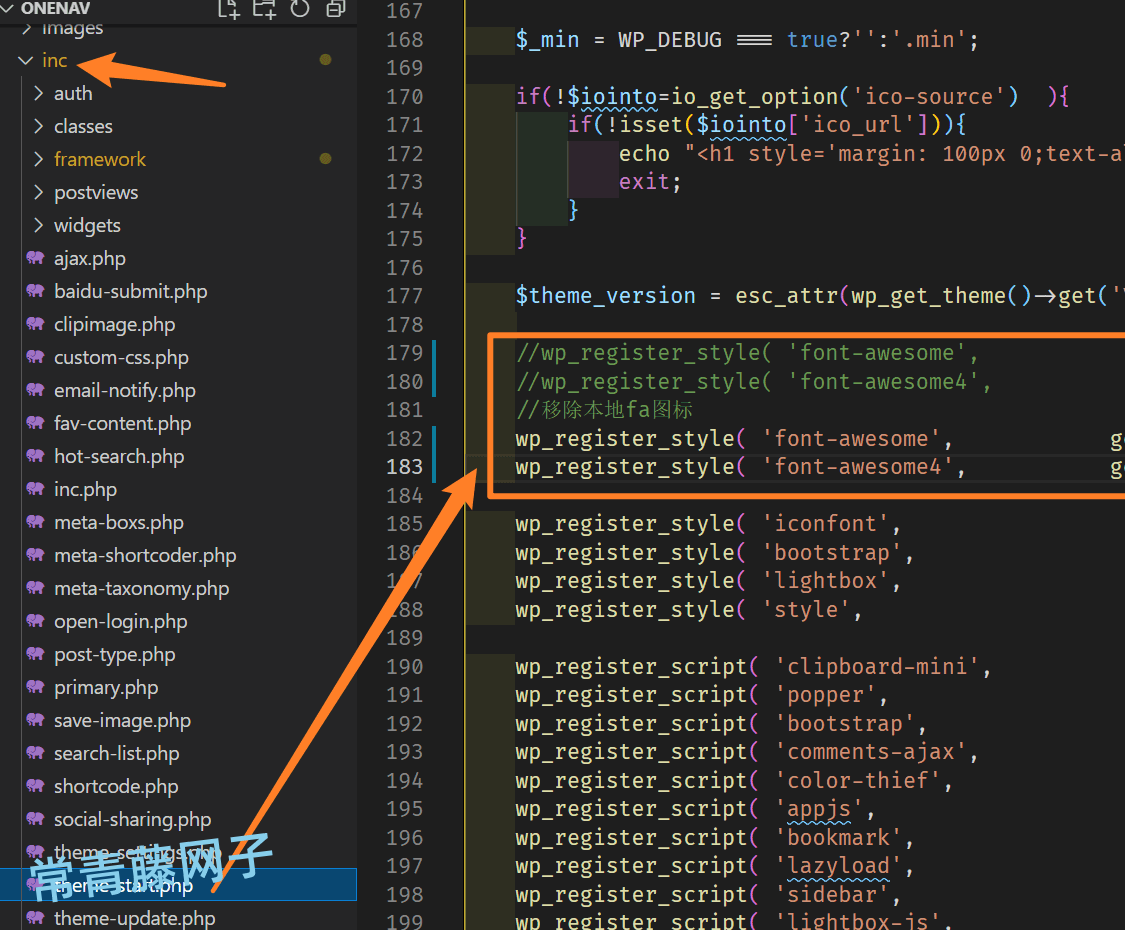Viewport: 1125px width, 930px height.
Task: Open clipimage.php in the explorer
Action: pos(115,324)
